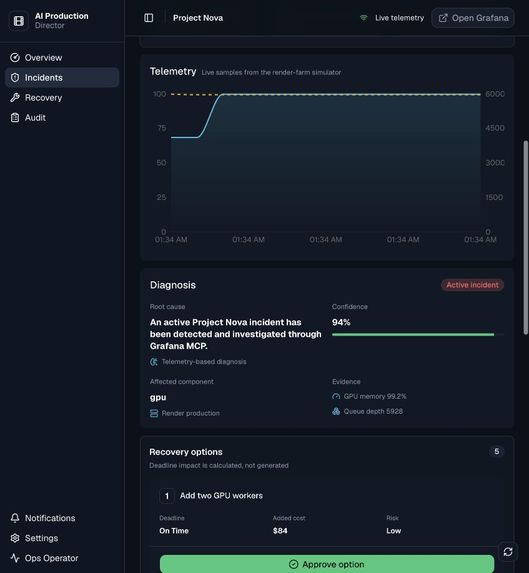Click the 6000 right axis label
This screenshot has height=573, width=529.
coord(495,94)
